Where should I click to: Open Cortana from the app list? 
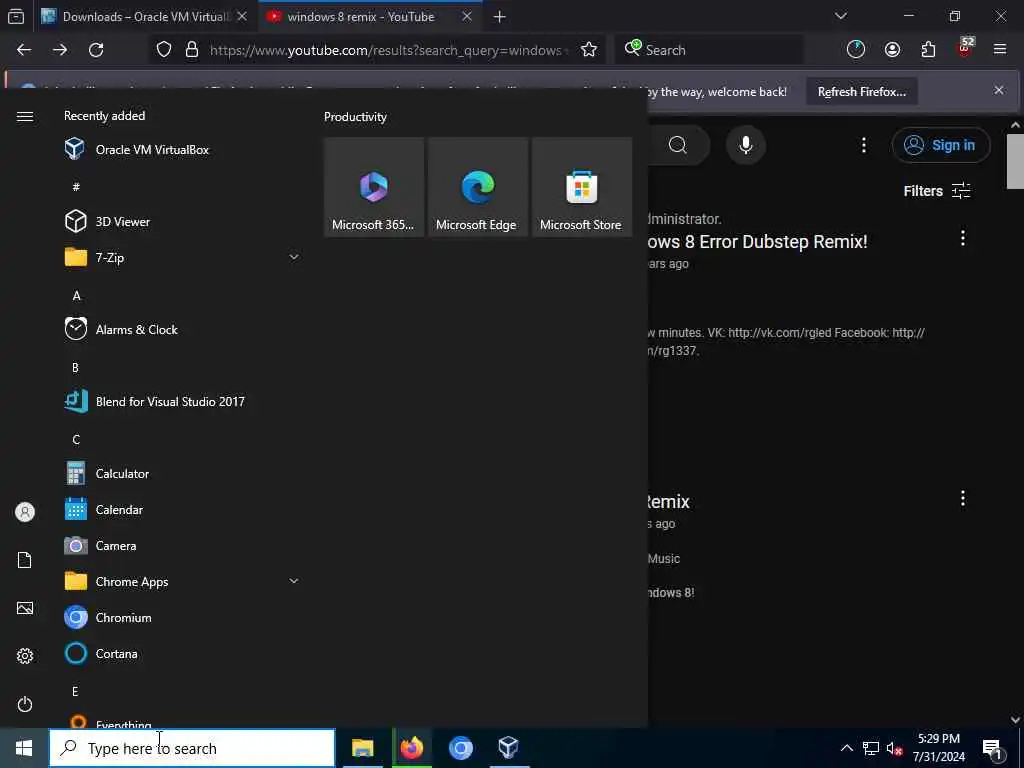[x=182, y=653]
